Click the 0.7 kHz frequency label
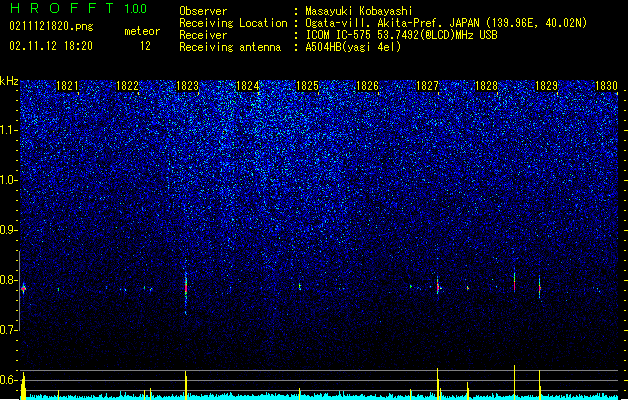This screenshot has height=400, width=629. pos(9,330)
